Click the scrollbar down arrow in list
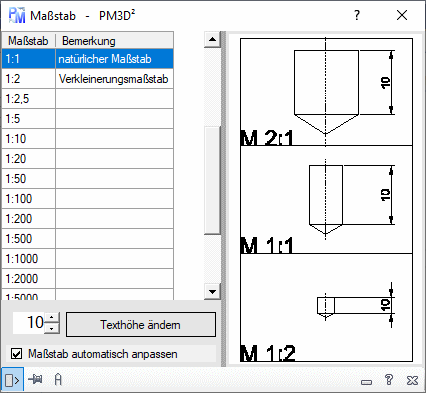The image size is (426, 393). tap(212, 292)
